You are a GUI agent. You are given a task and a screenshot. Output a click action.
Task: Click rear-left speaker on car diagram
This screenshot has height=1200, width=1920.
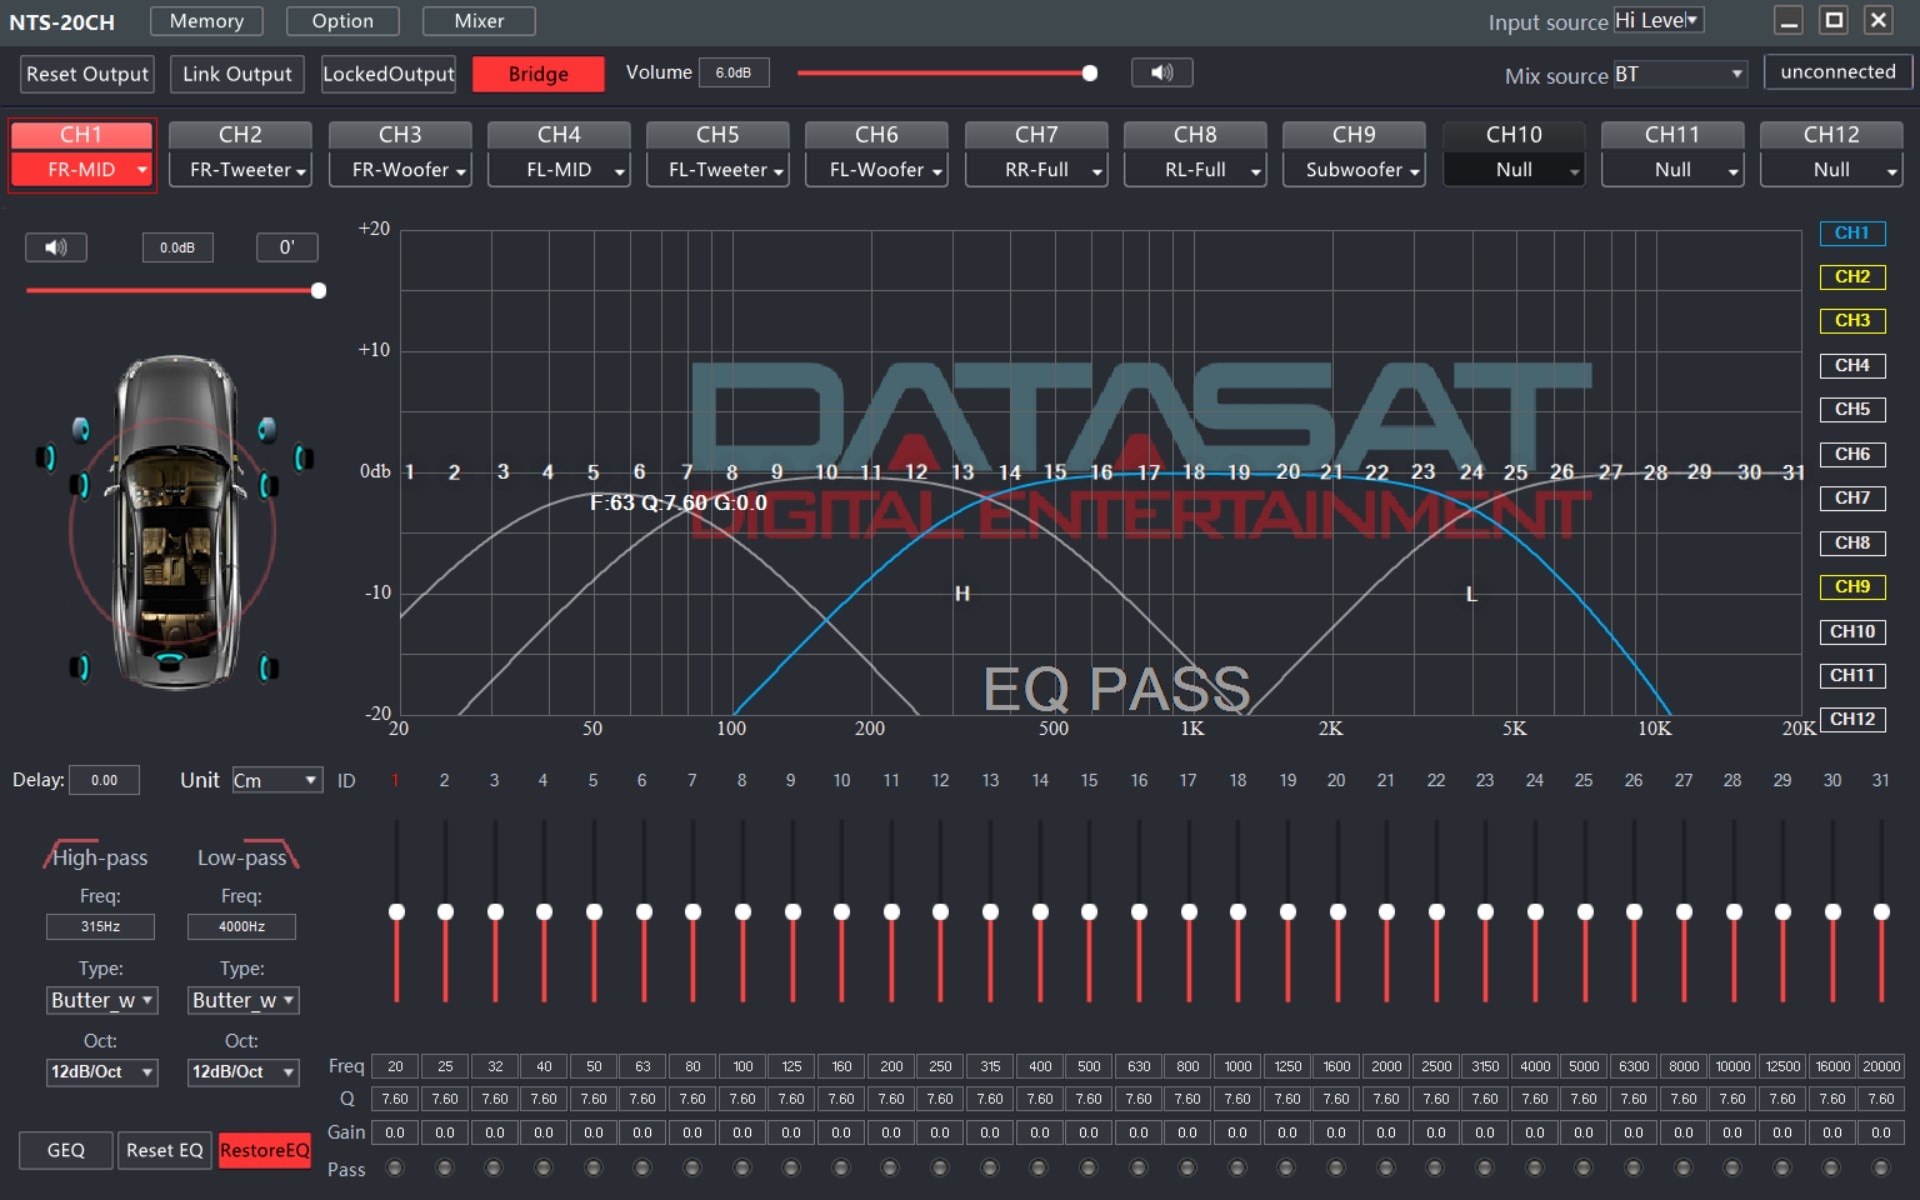coord(80,667)
